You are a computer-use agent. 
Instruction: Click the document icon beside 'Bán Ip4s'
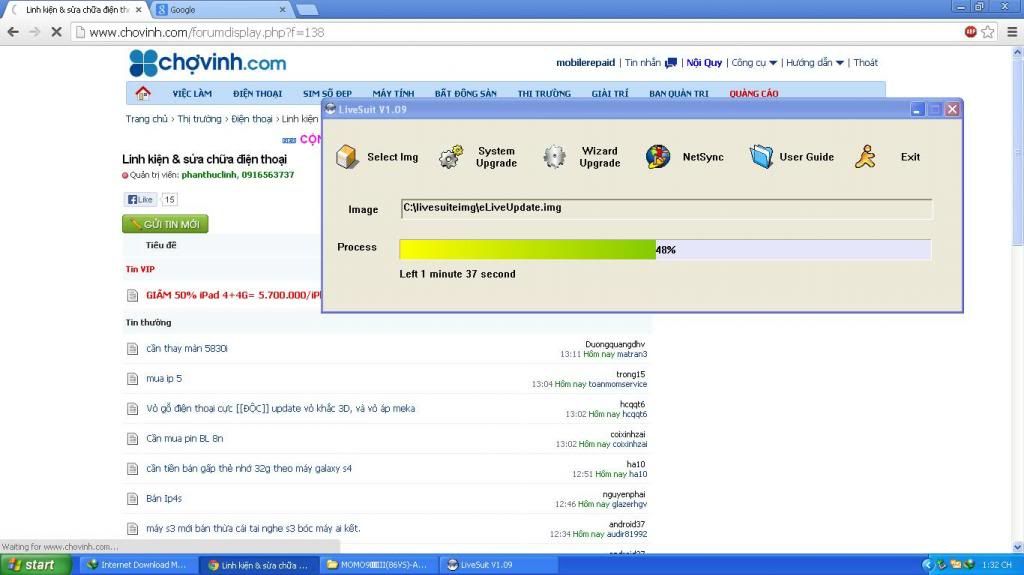(133, 499)
